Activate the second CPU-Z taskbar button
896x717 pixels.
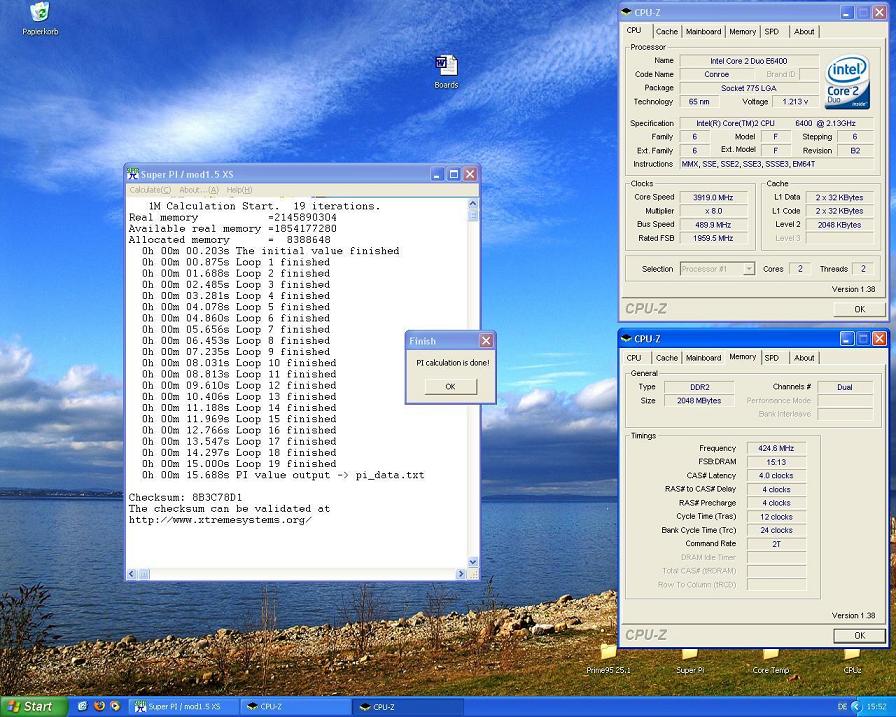coord(406,707)
